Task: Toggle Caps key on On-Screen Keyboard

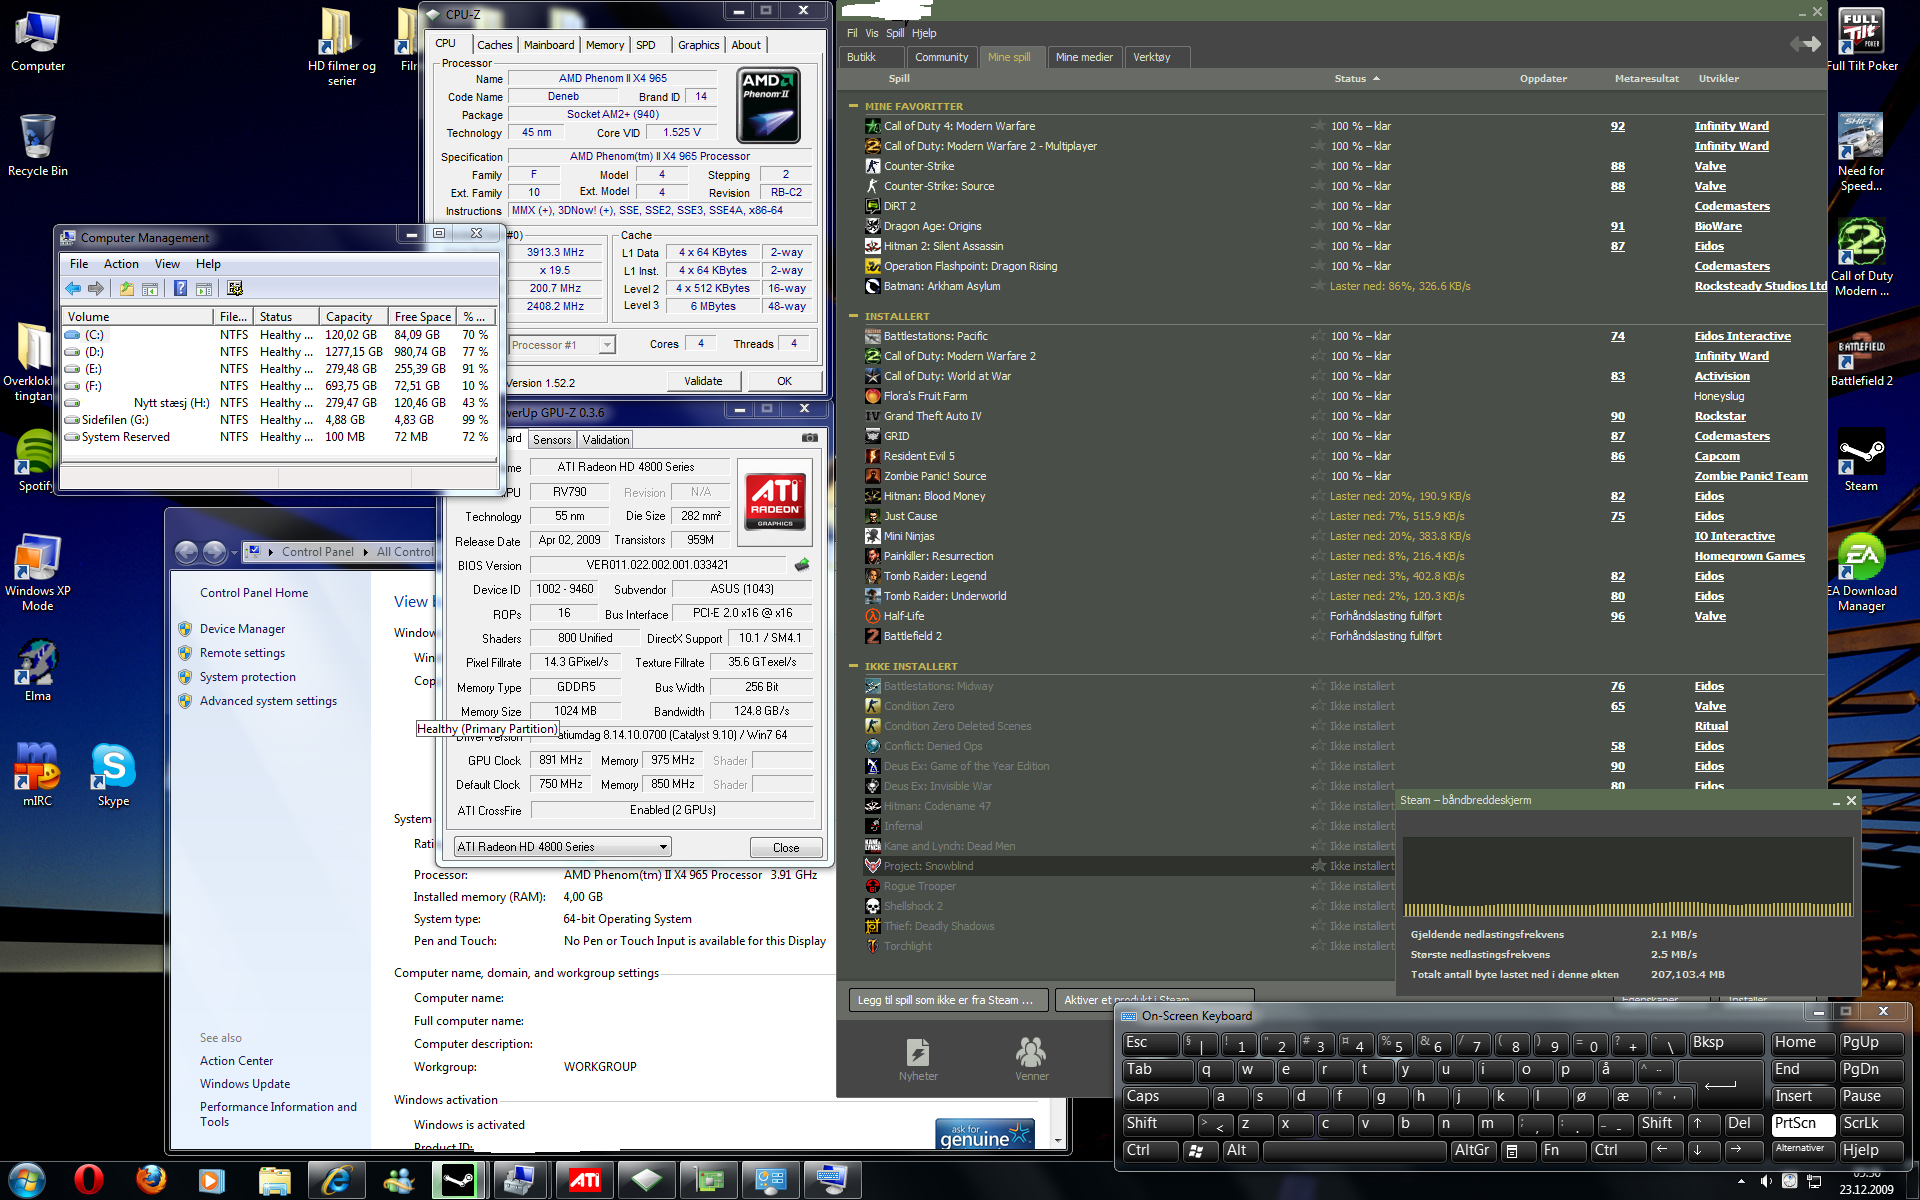Action: [1165, 1097]
